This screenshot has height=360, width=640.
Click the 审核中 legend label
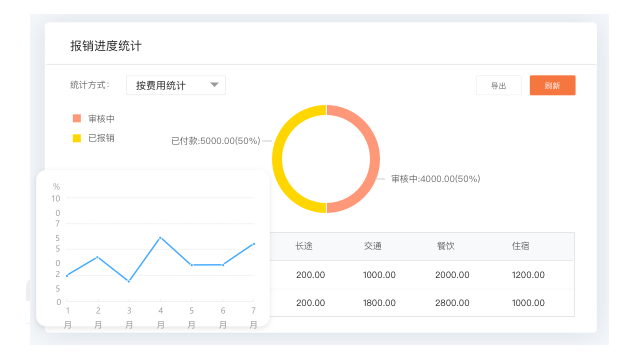101,119
